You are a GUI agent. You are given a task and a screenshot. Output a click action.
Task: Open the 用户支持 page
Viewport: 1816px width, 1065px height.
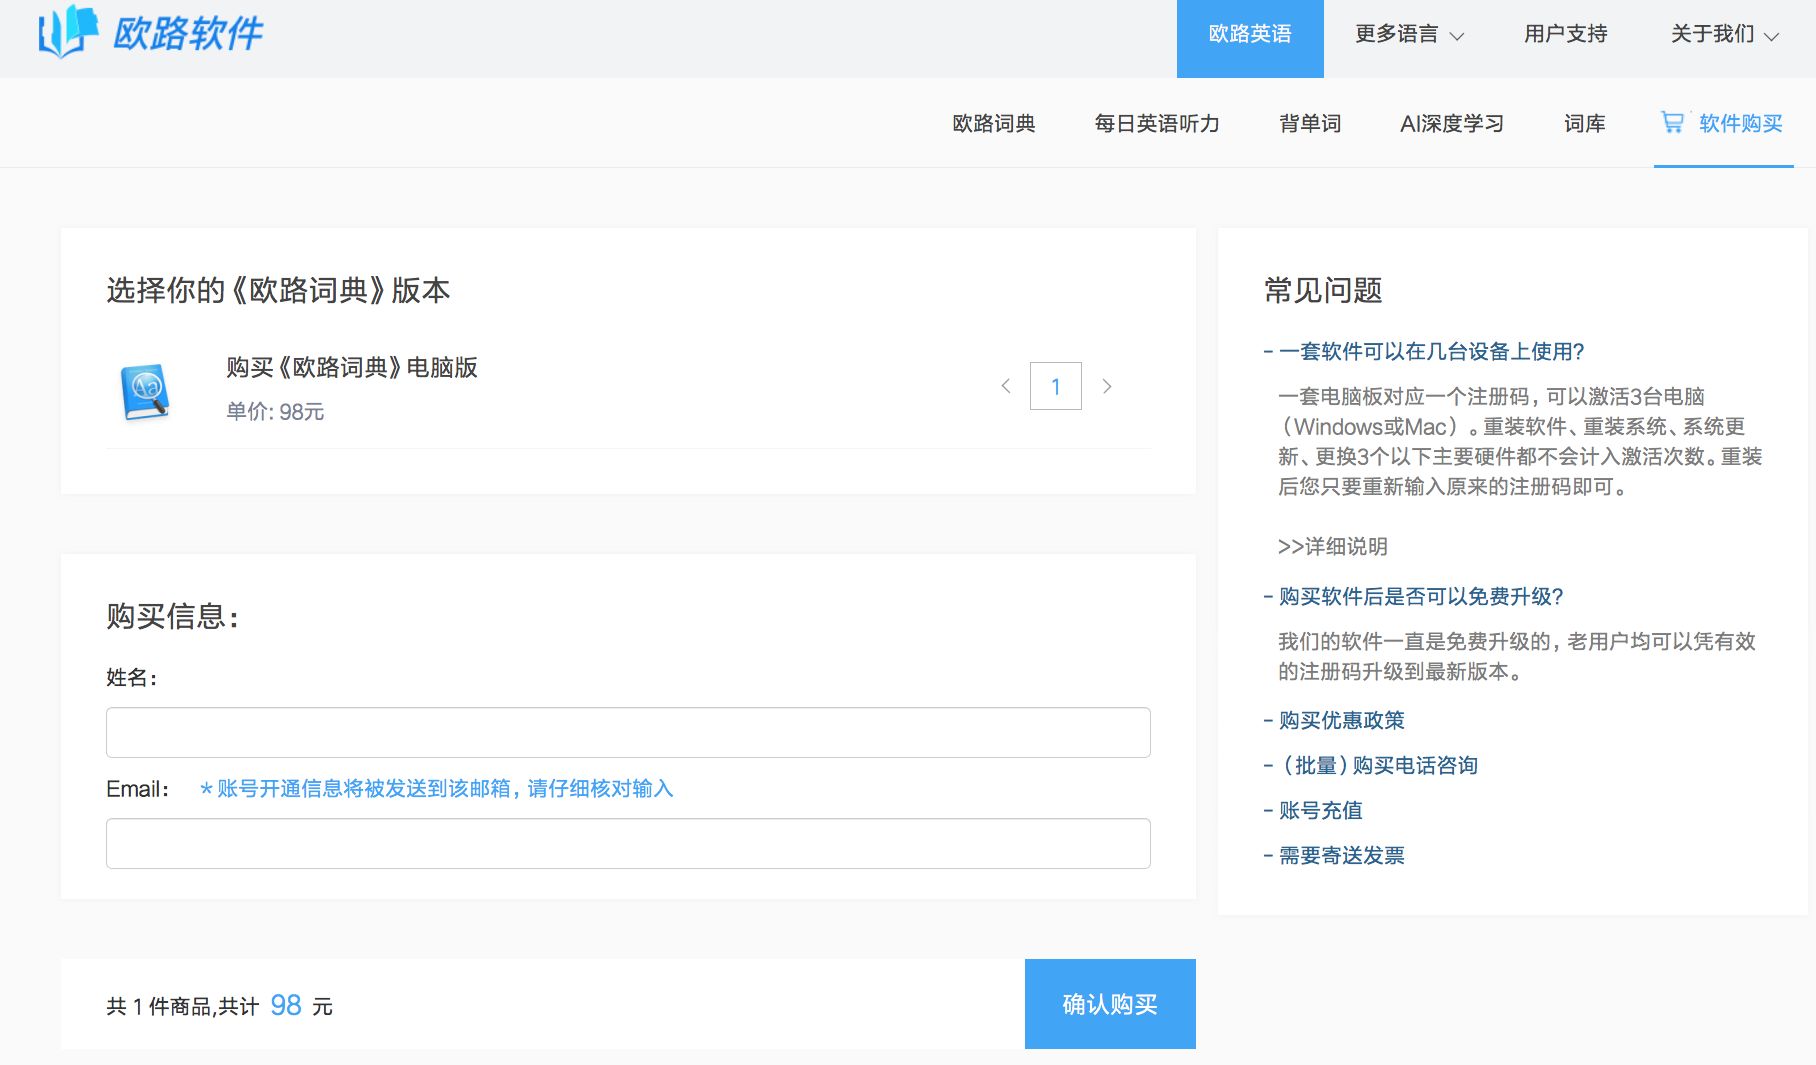point(1565,34)
